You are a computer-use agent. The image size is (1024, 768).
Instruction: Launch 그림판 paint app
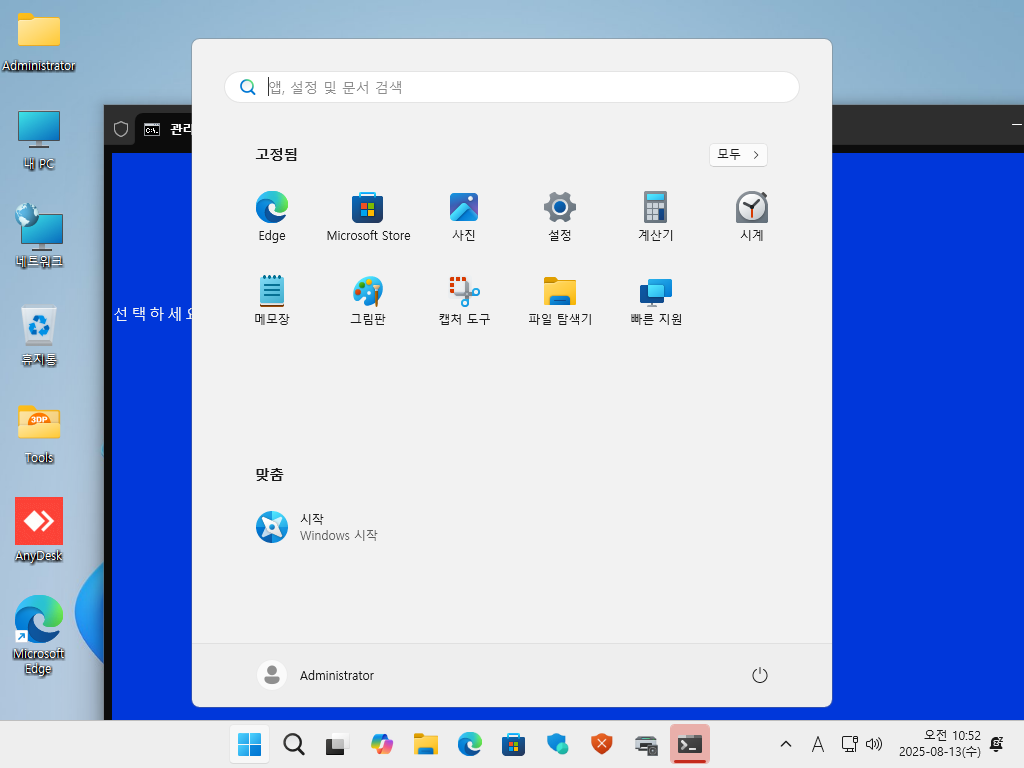(x=368, y=300)
